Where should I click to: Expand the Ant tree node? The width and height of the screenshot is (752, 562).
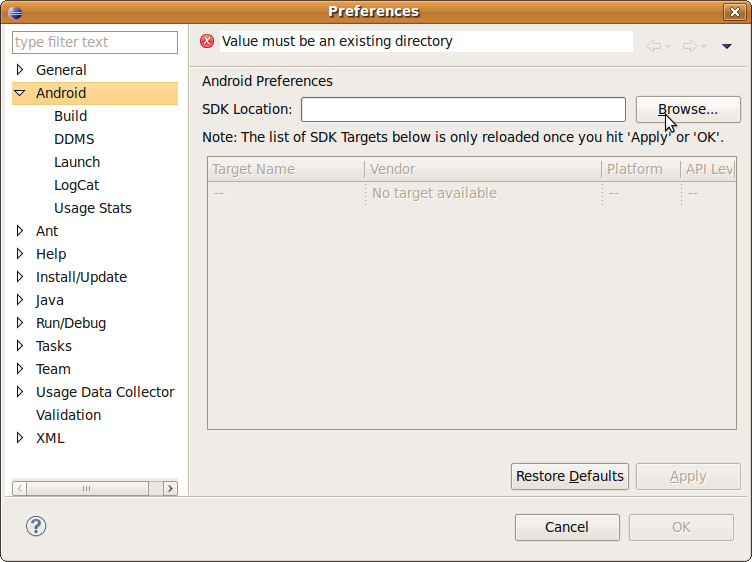tap(20, 231)
